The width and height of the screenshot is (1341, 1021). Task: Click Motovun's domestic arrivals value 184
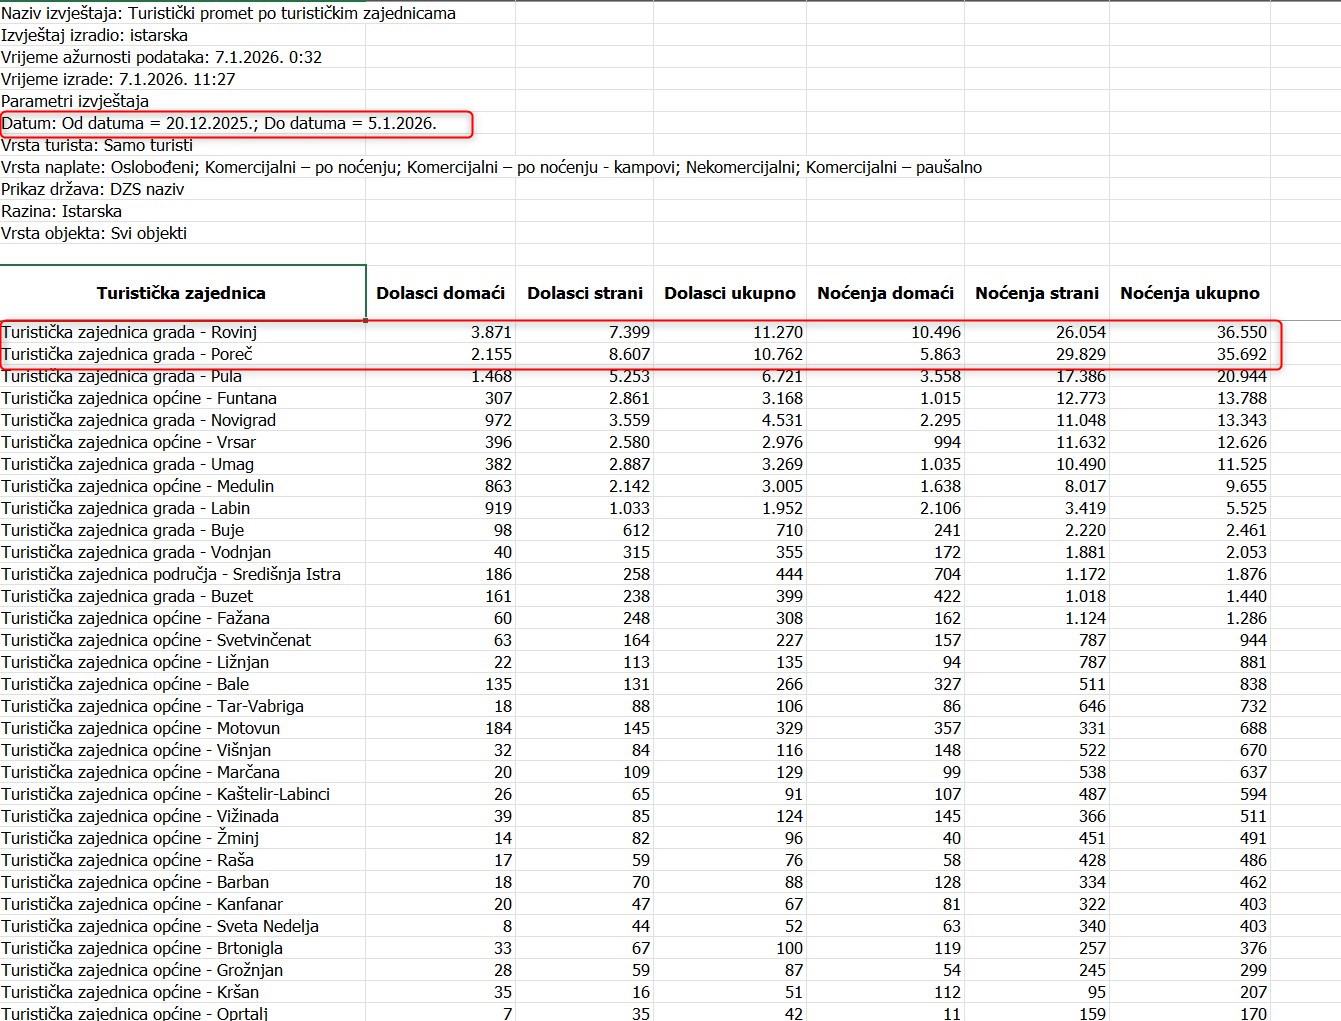[497, 728]
